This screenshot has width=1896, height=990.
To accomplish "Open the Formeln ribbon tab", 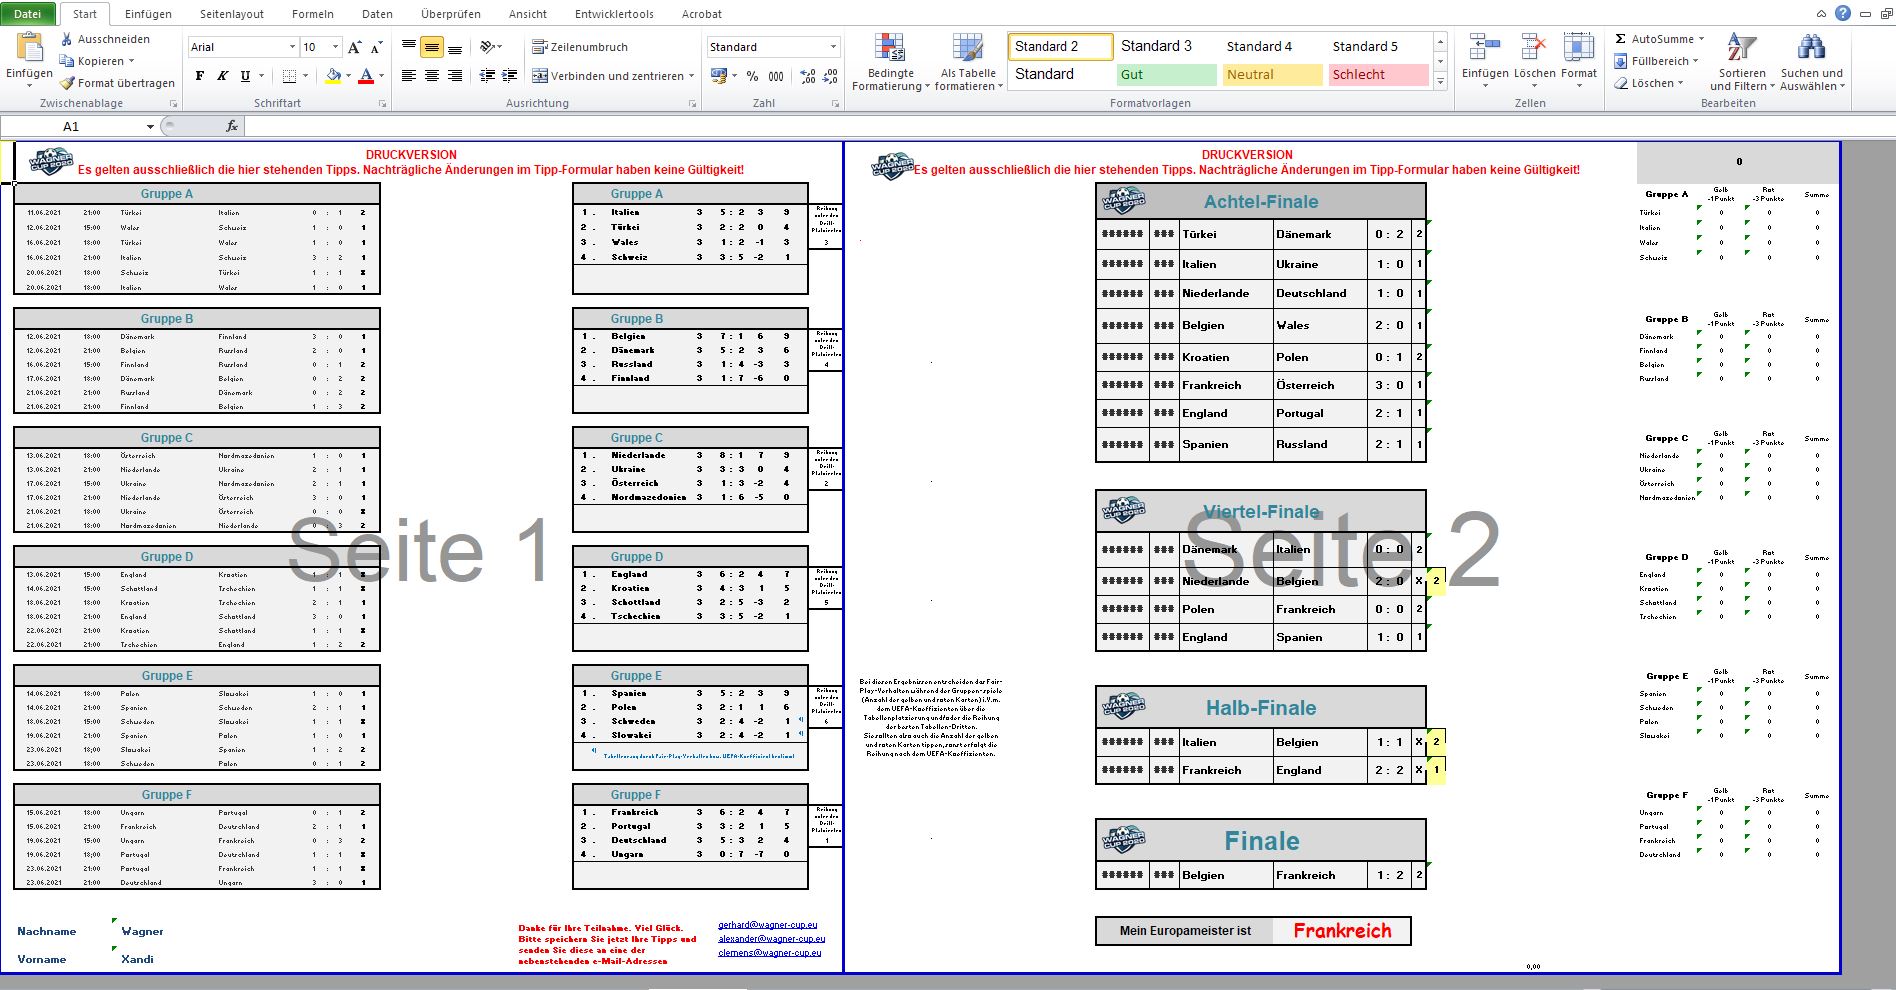I will [x=312, y=14].
